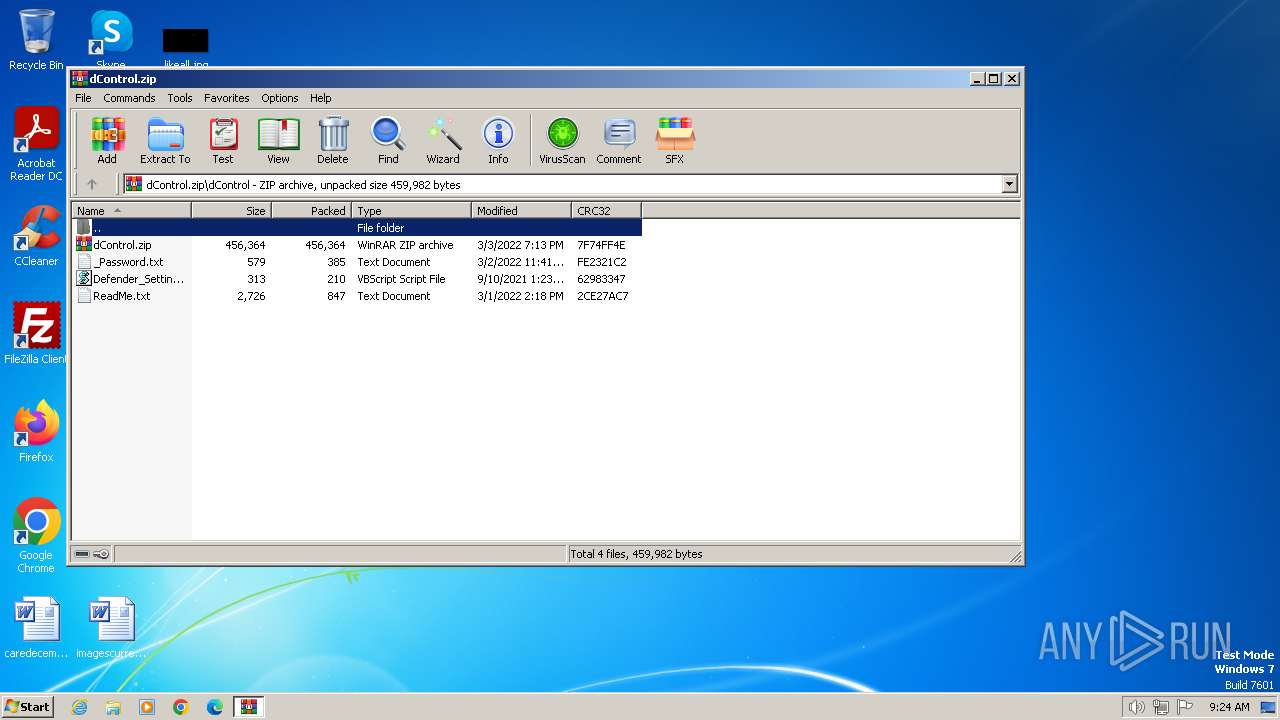1280x720 pixels.
Task: Open the Find tool
Action: (388, 140)
